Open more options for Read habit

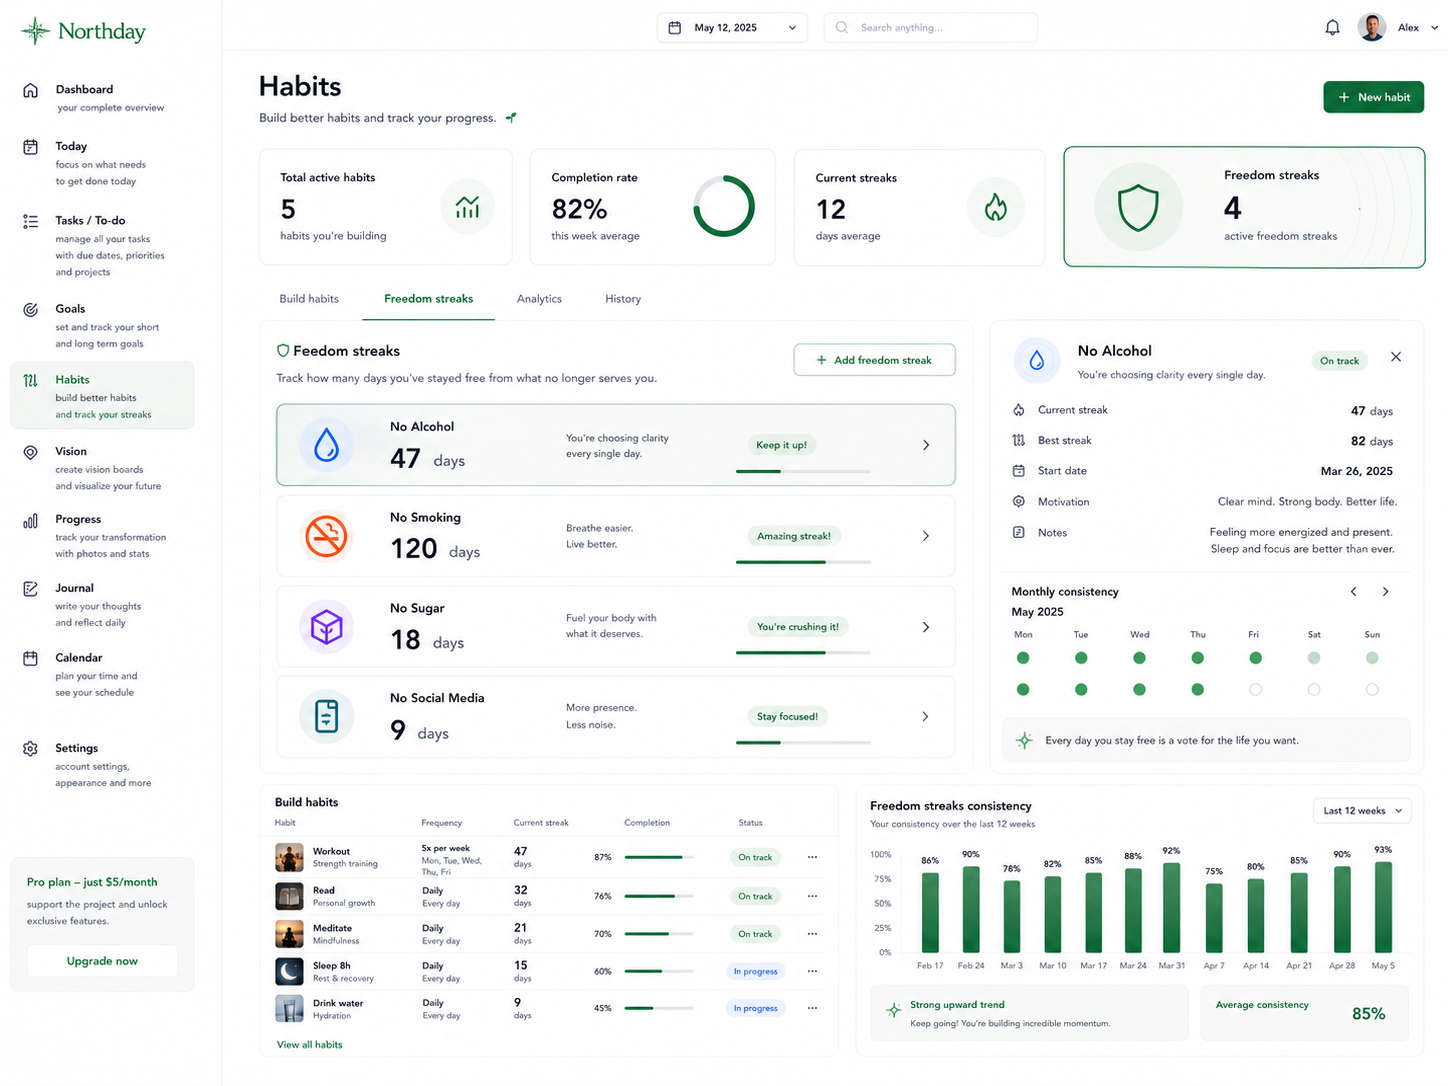coord(812,896)
